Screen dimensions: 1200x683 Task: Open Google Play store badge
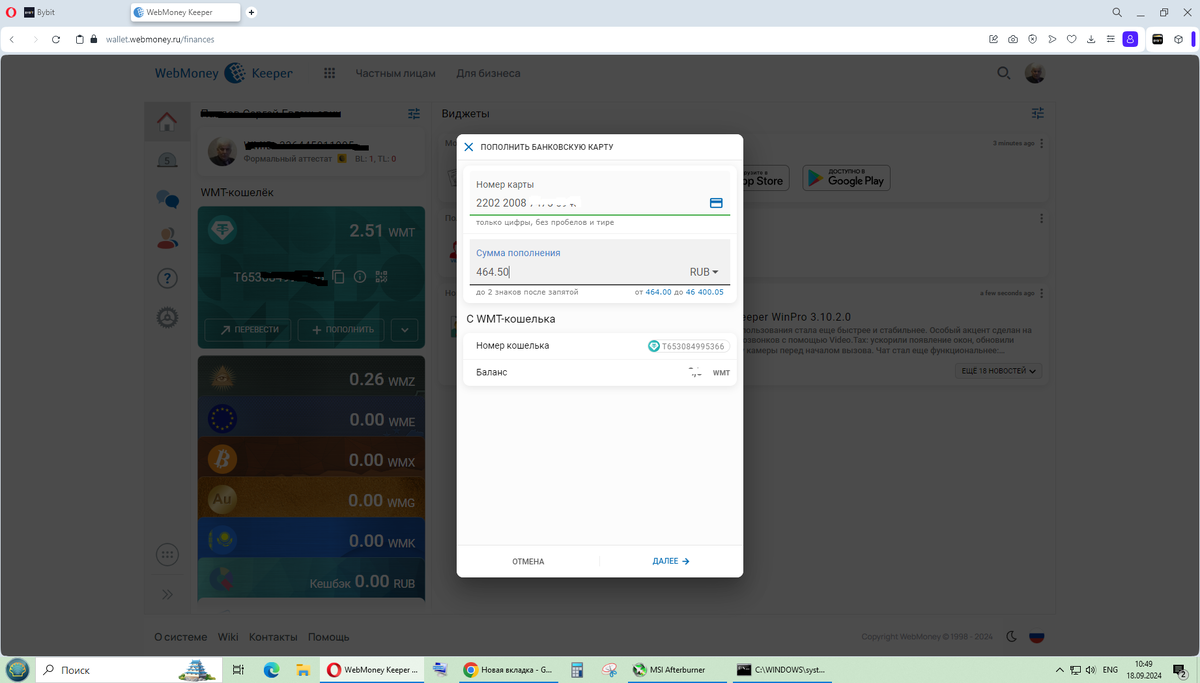(x=846, y=178)
